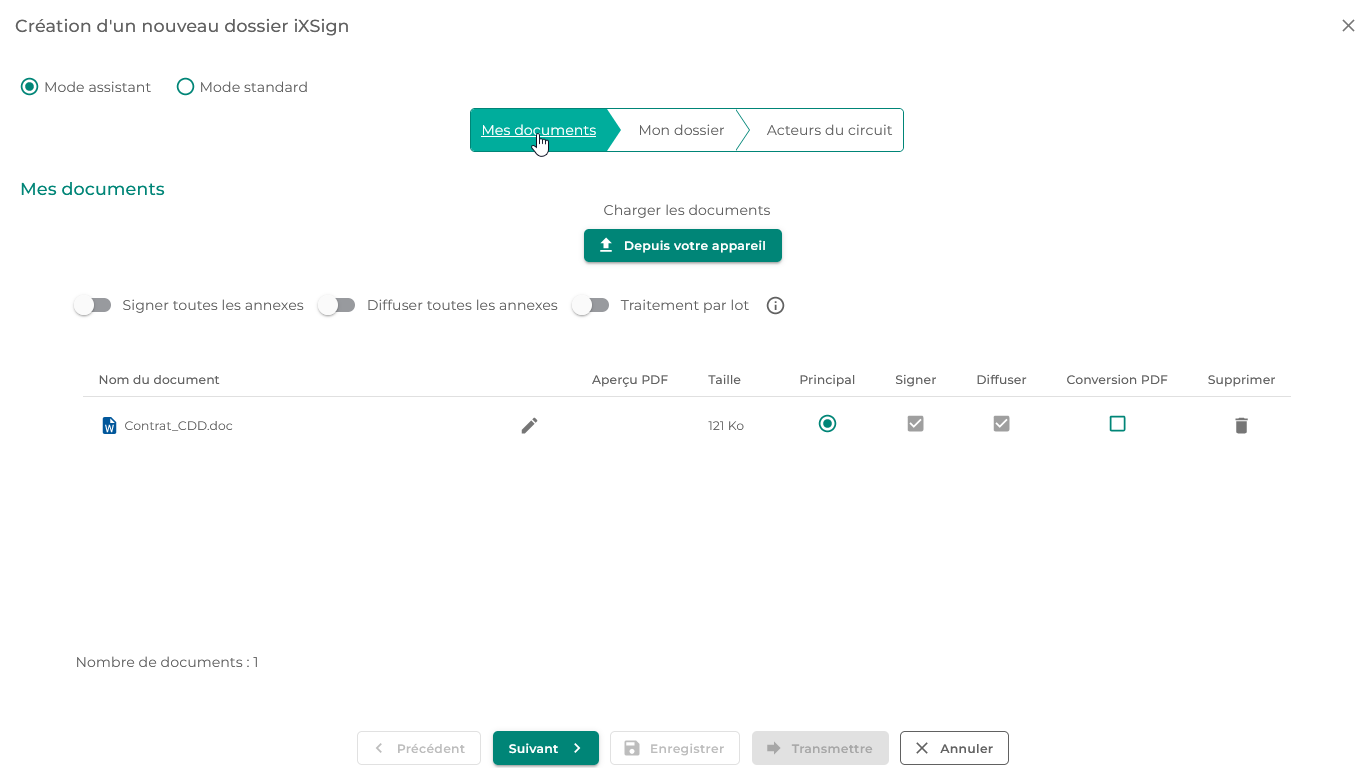Check Conversion PDF for Contrat_CDD.doc
This screenshot has height=768, width=1370.
[1117, 424]
